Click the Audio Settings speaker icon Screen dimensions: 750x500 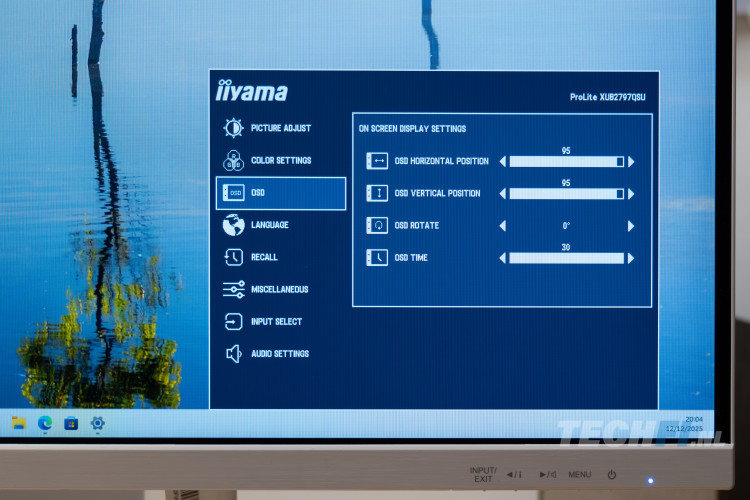point(233,354)
